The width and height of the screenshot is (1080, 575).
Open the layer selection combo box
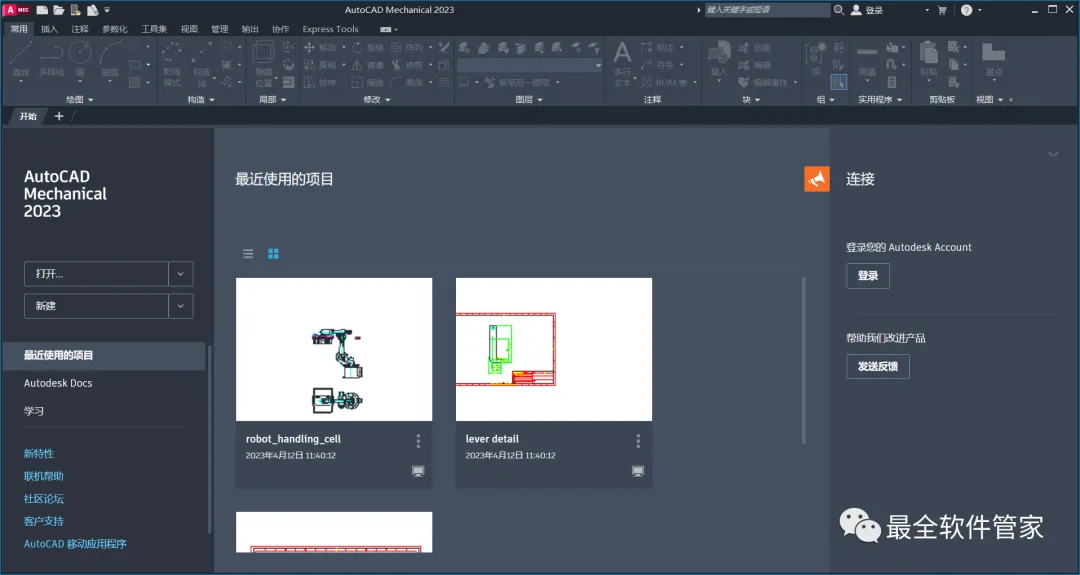pos(530,65)
